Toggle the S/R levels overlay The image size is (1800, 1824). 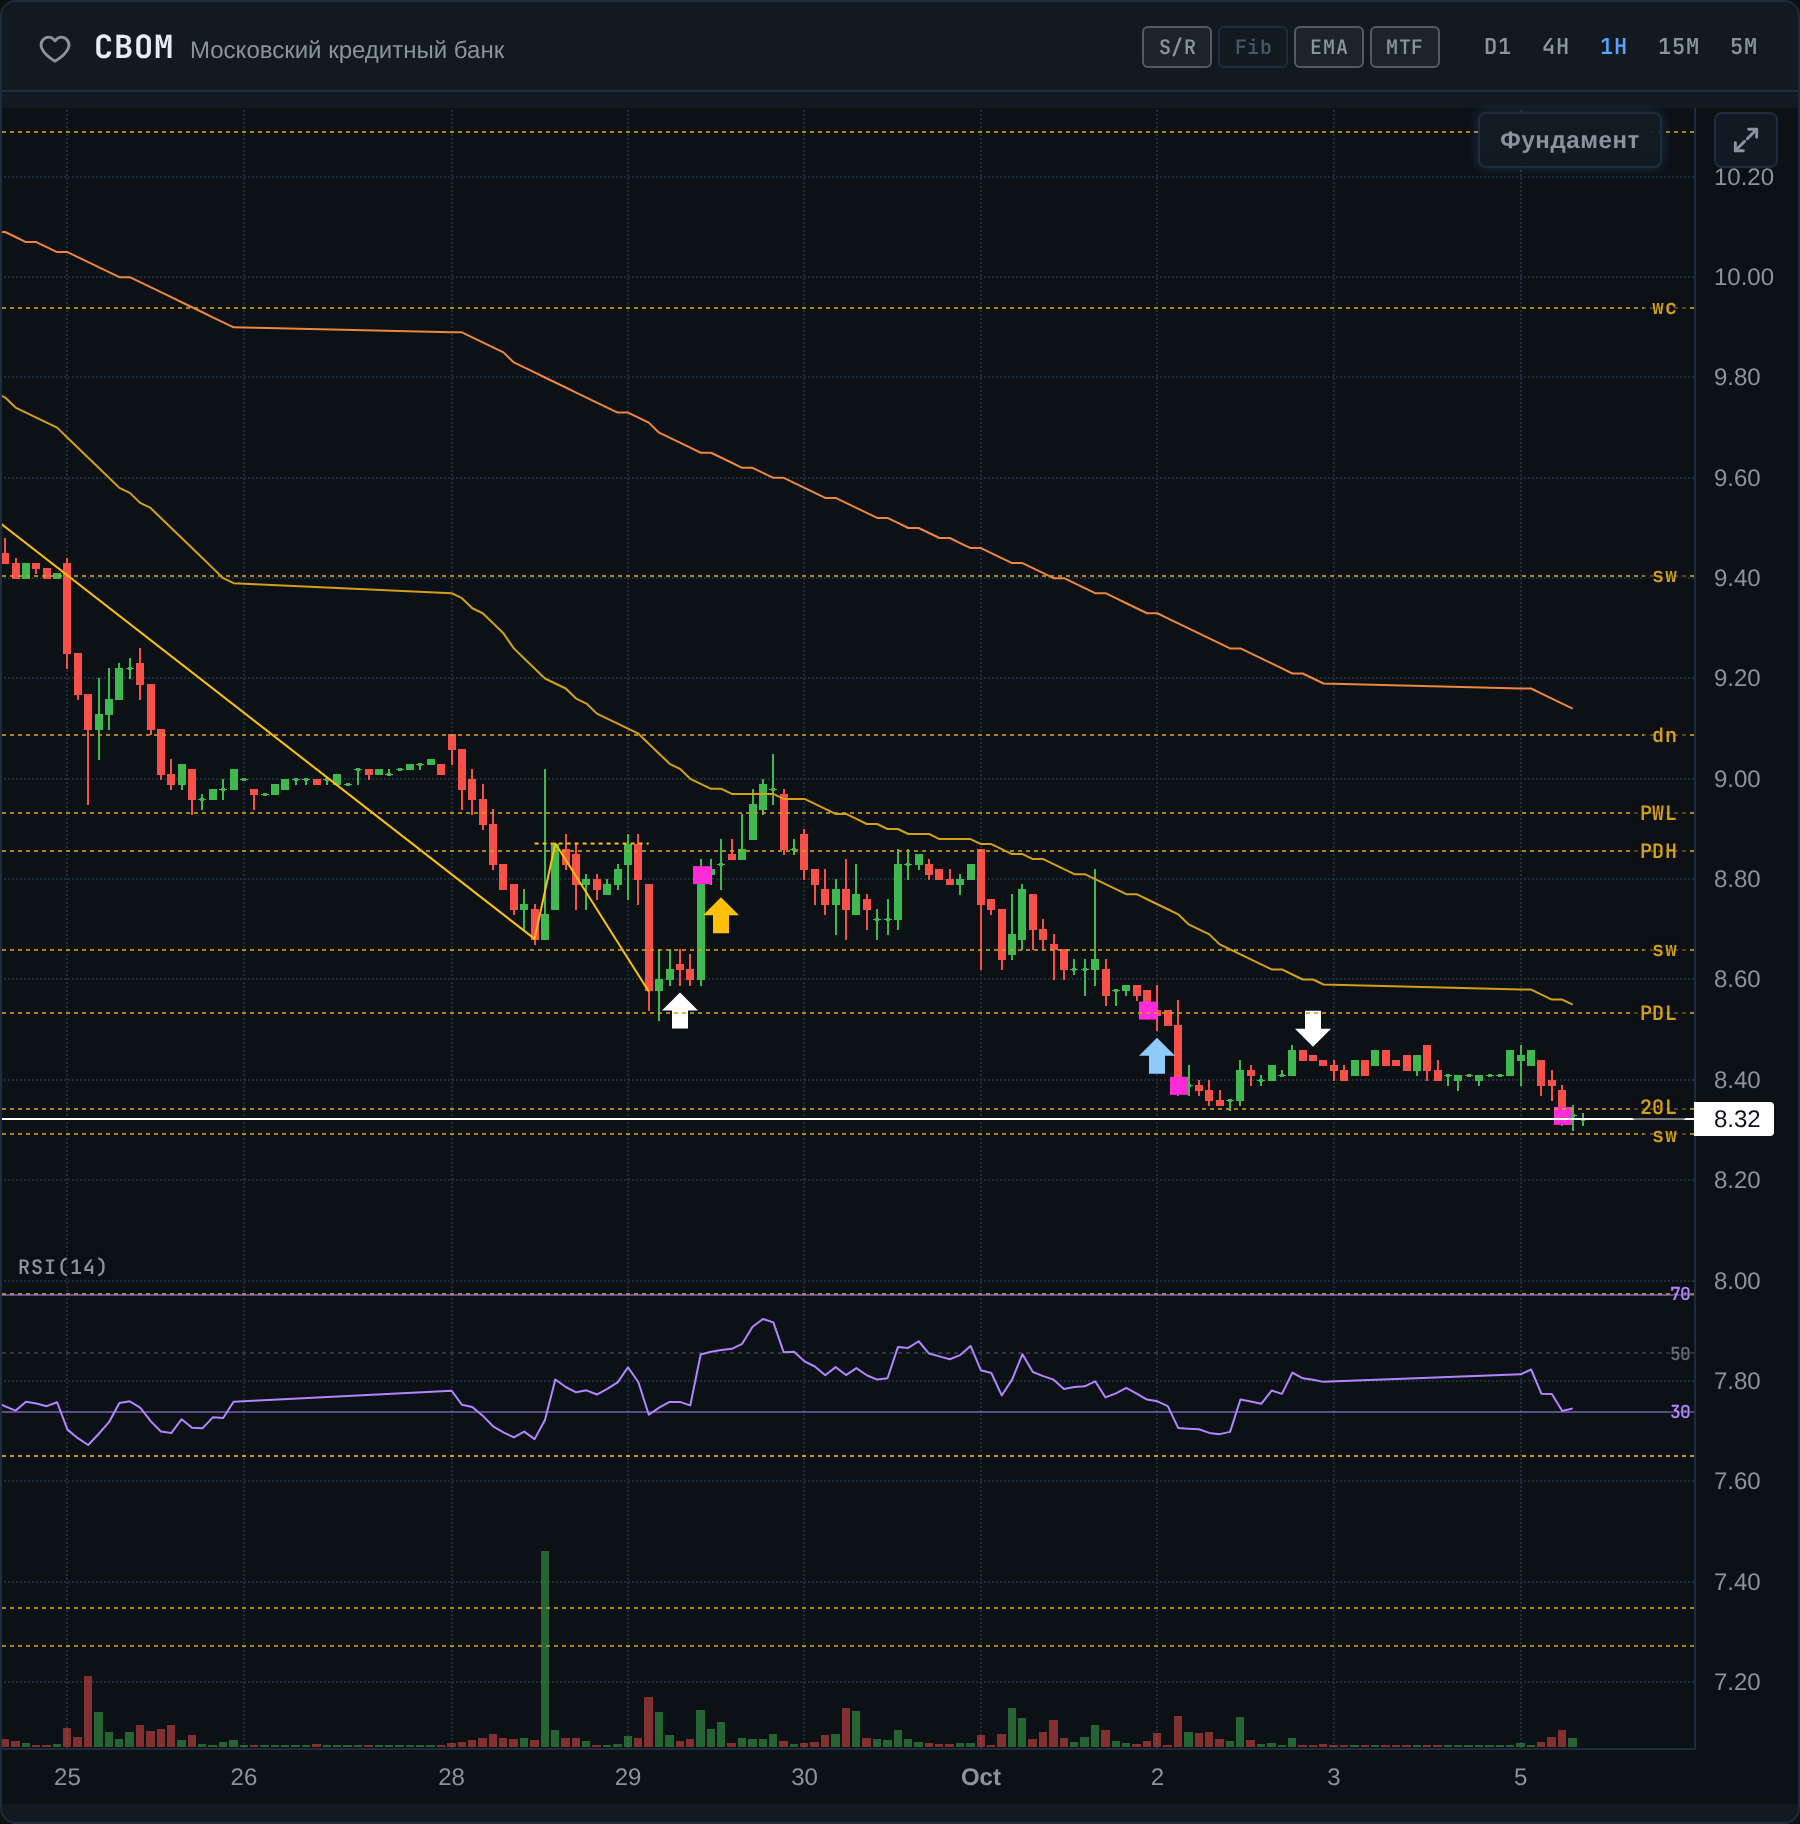pos(1177,47)
